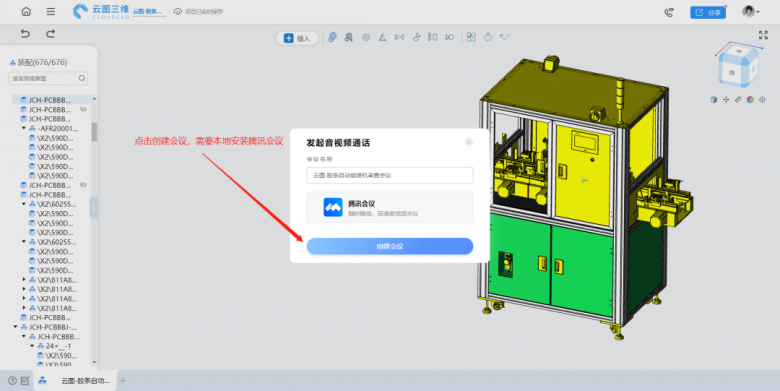Select the ruler measure tool
This screenshot has width=780, height=391.
738,99
